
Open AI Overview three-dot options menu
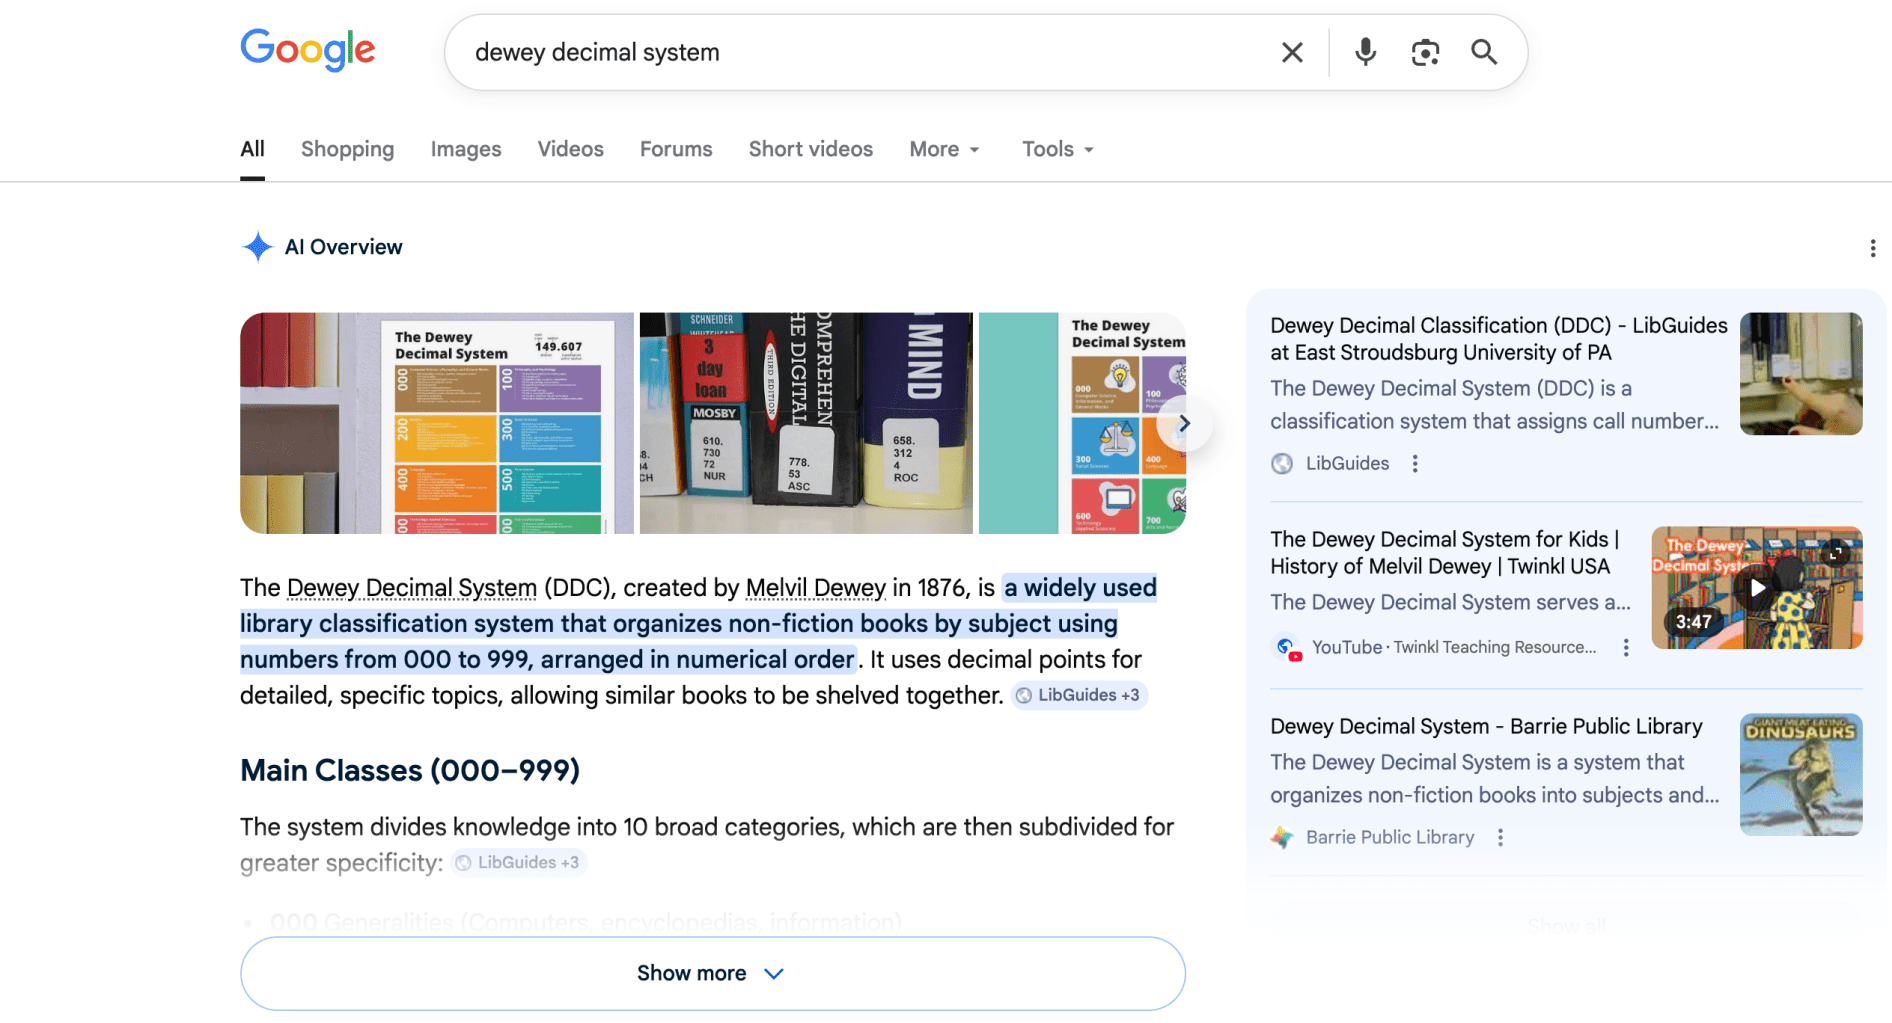tap(1872, 248)
